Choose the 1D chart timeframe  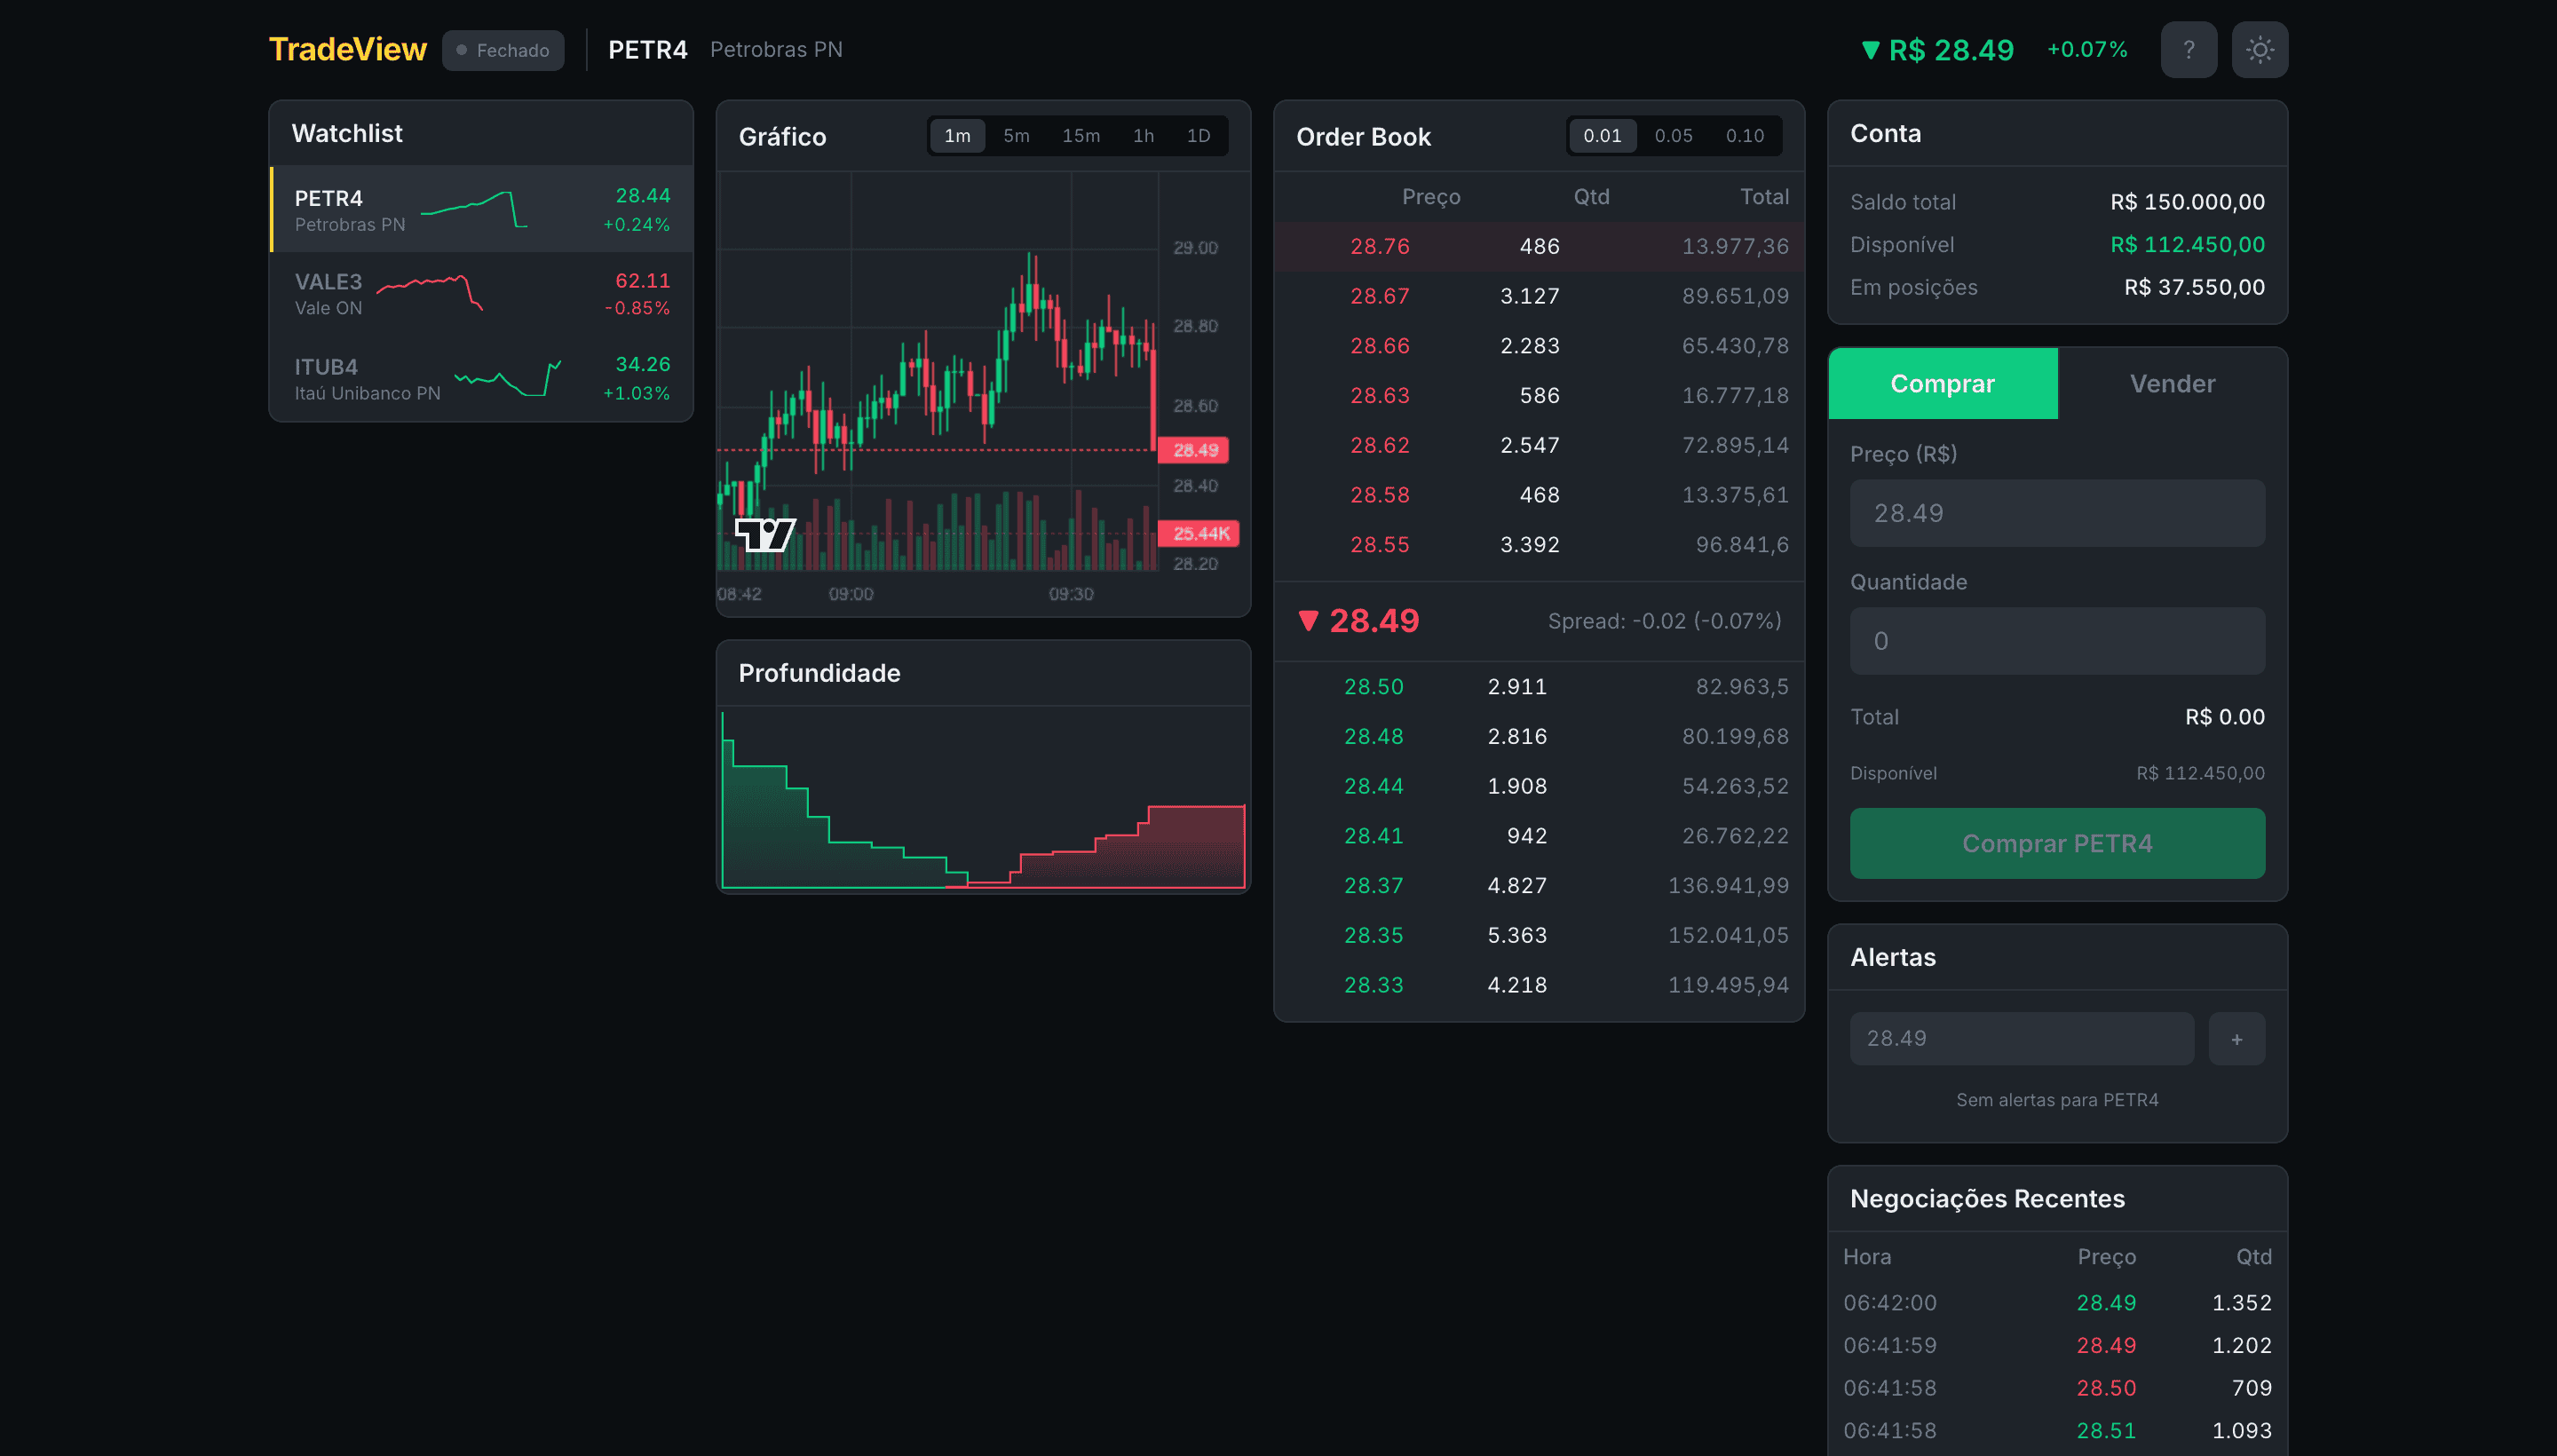1198,136
